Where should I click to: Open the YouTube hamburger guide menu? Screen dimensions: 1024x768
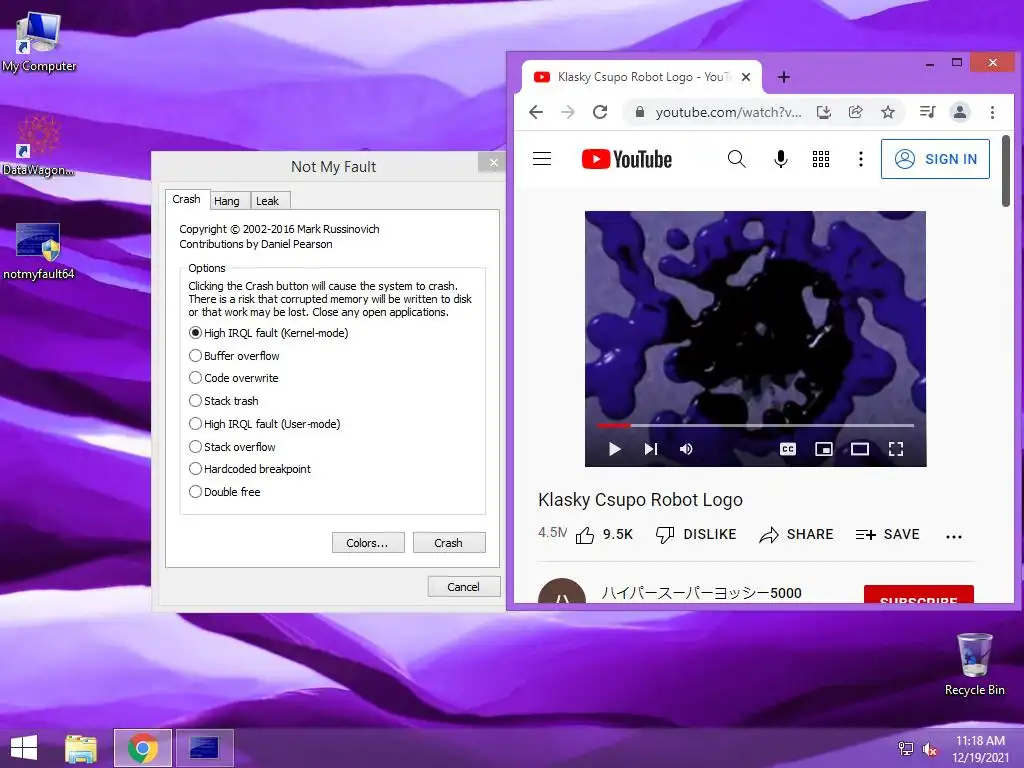pos(542,159)
